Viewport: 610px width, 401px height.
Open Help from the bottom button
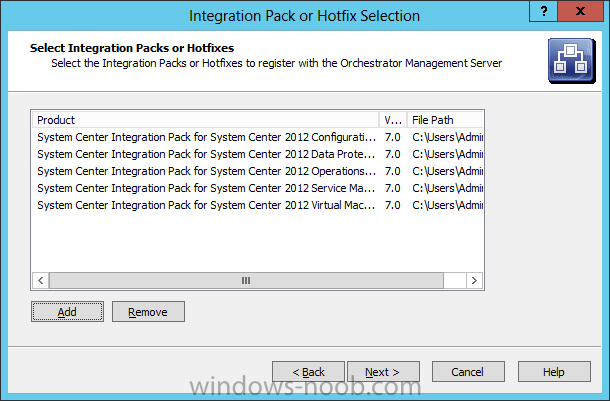coord(554,372)
